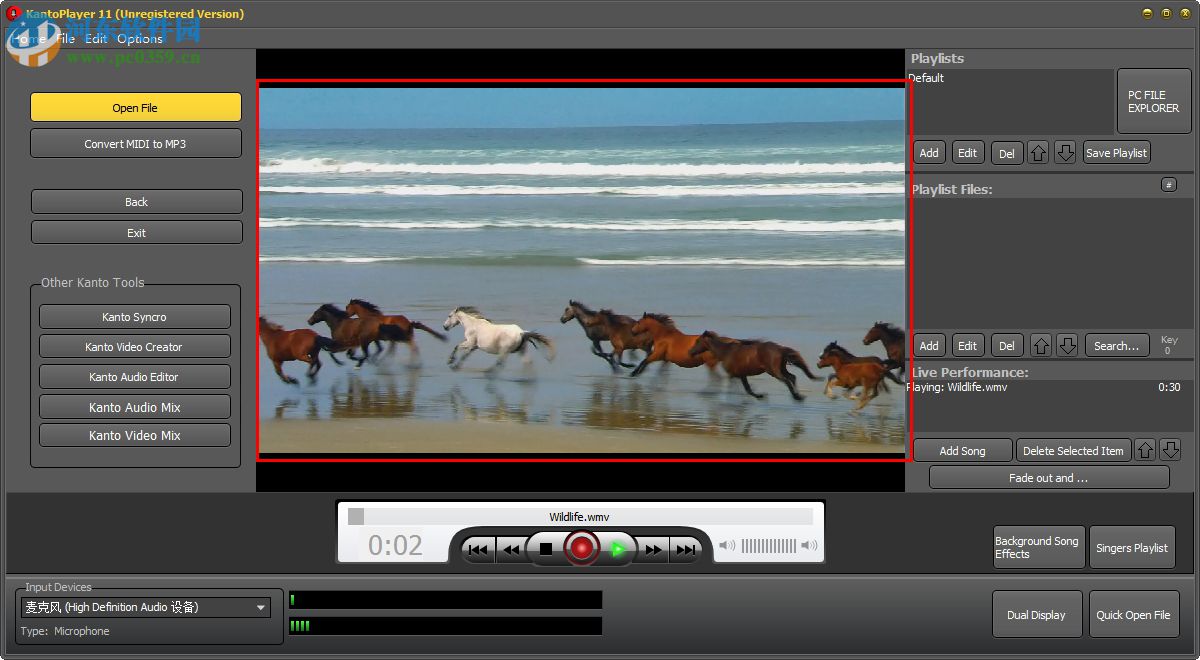The width and height of the screenshot is (1200, 660).
Task: Click the Search... dropdown in Playlist Files
Action: tap(1116, 345)
